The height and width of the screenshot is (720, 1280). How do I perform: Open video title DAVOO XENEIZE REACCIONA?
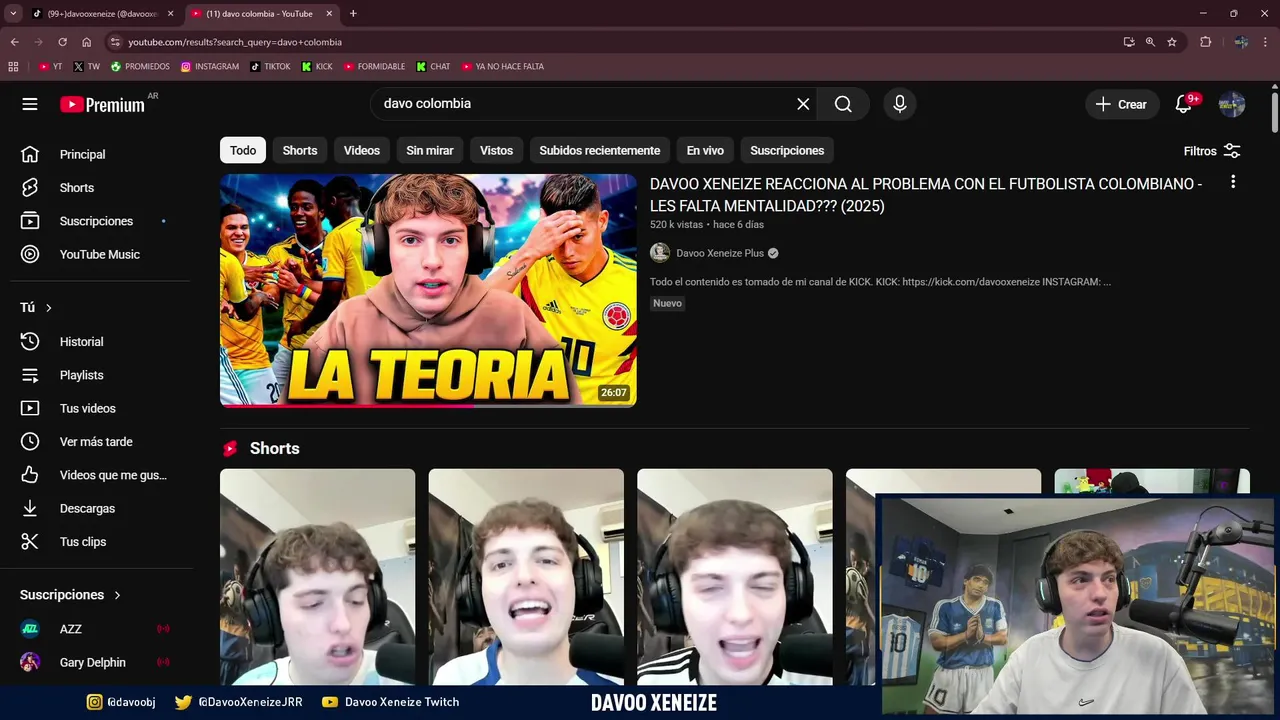coord(926,195)
